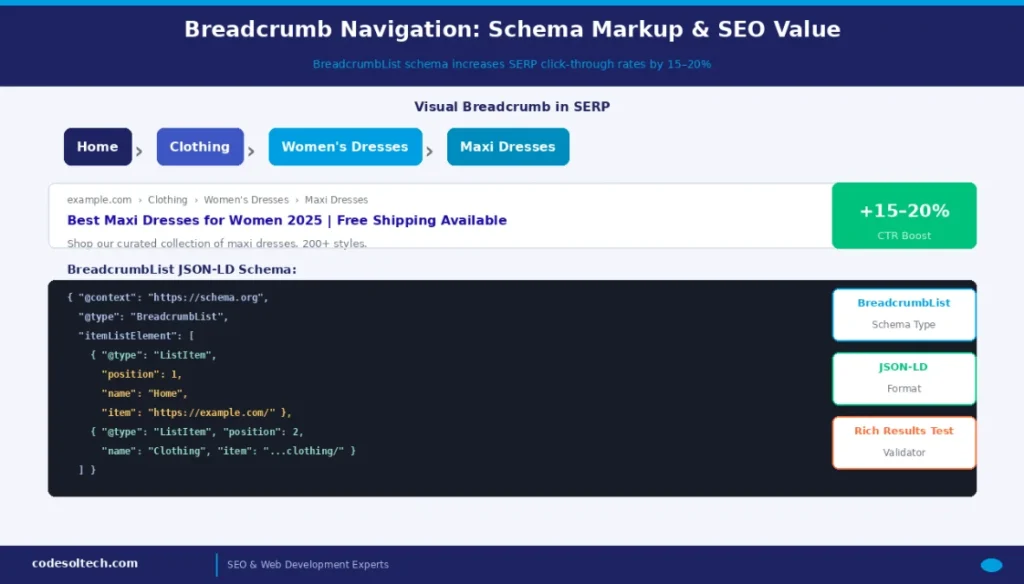Viewport: 1024px width, 584px height.
Task: Select the "Home" breadcrumb button
Action: [x=97, y=146]
